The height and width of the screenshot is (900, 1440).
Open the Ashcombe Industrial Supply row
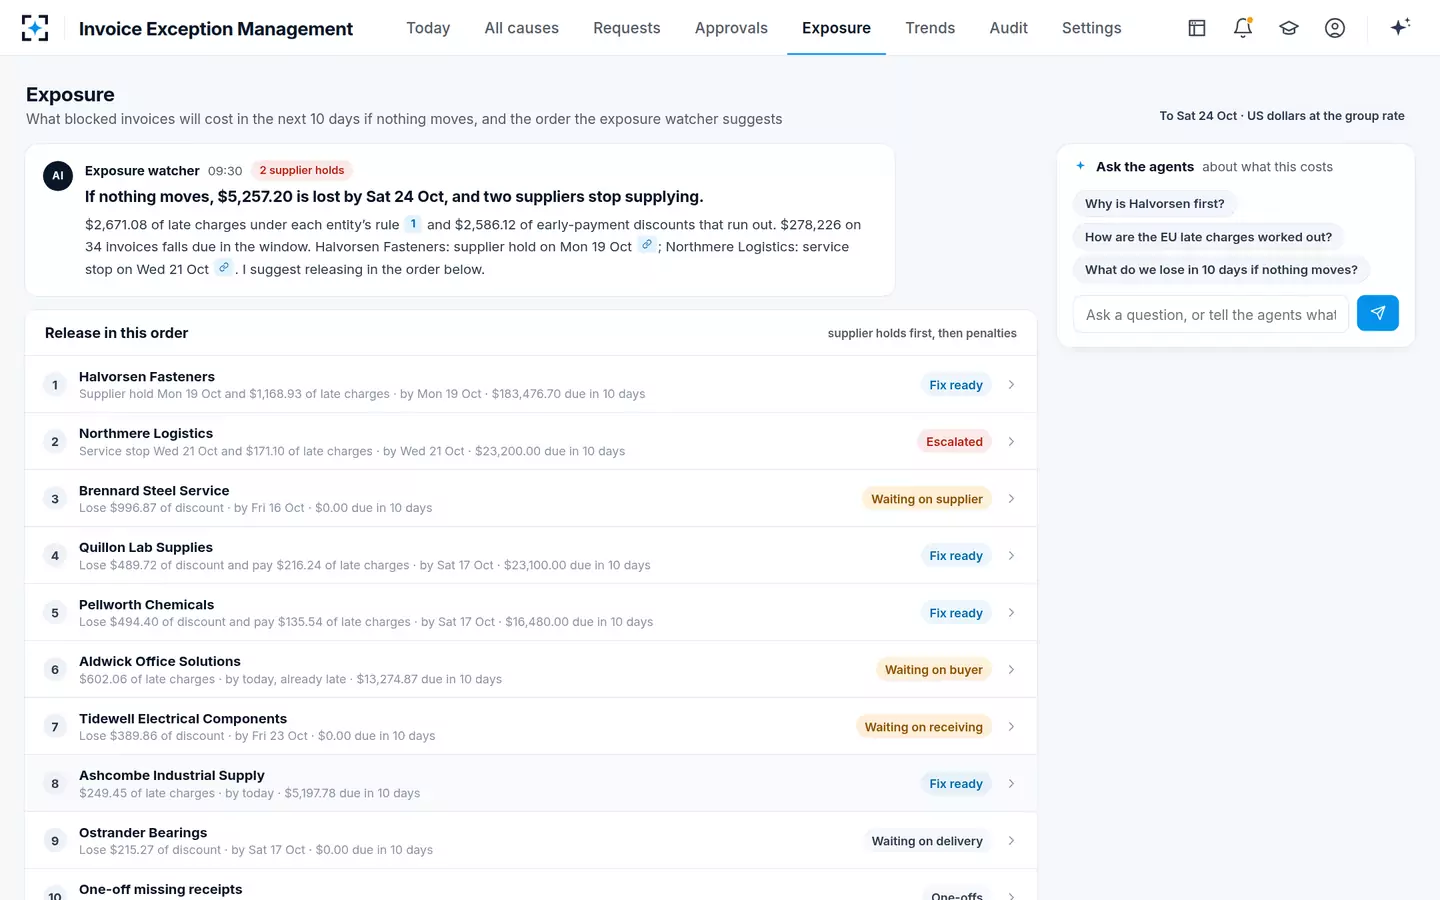pyautogui.click(x=531, y=784)
